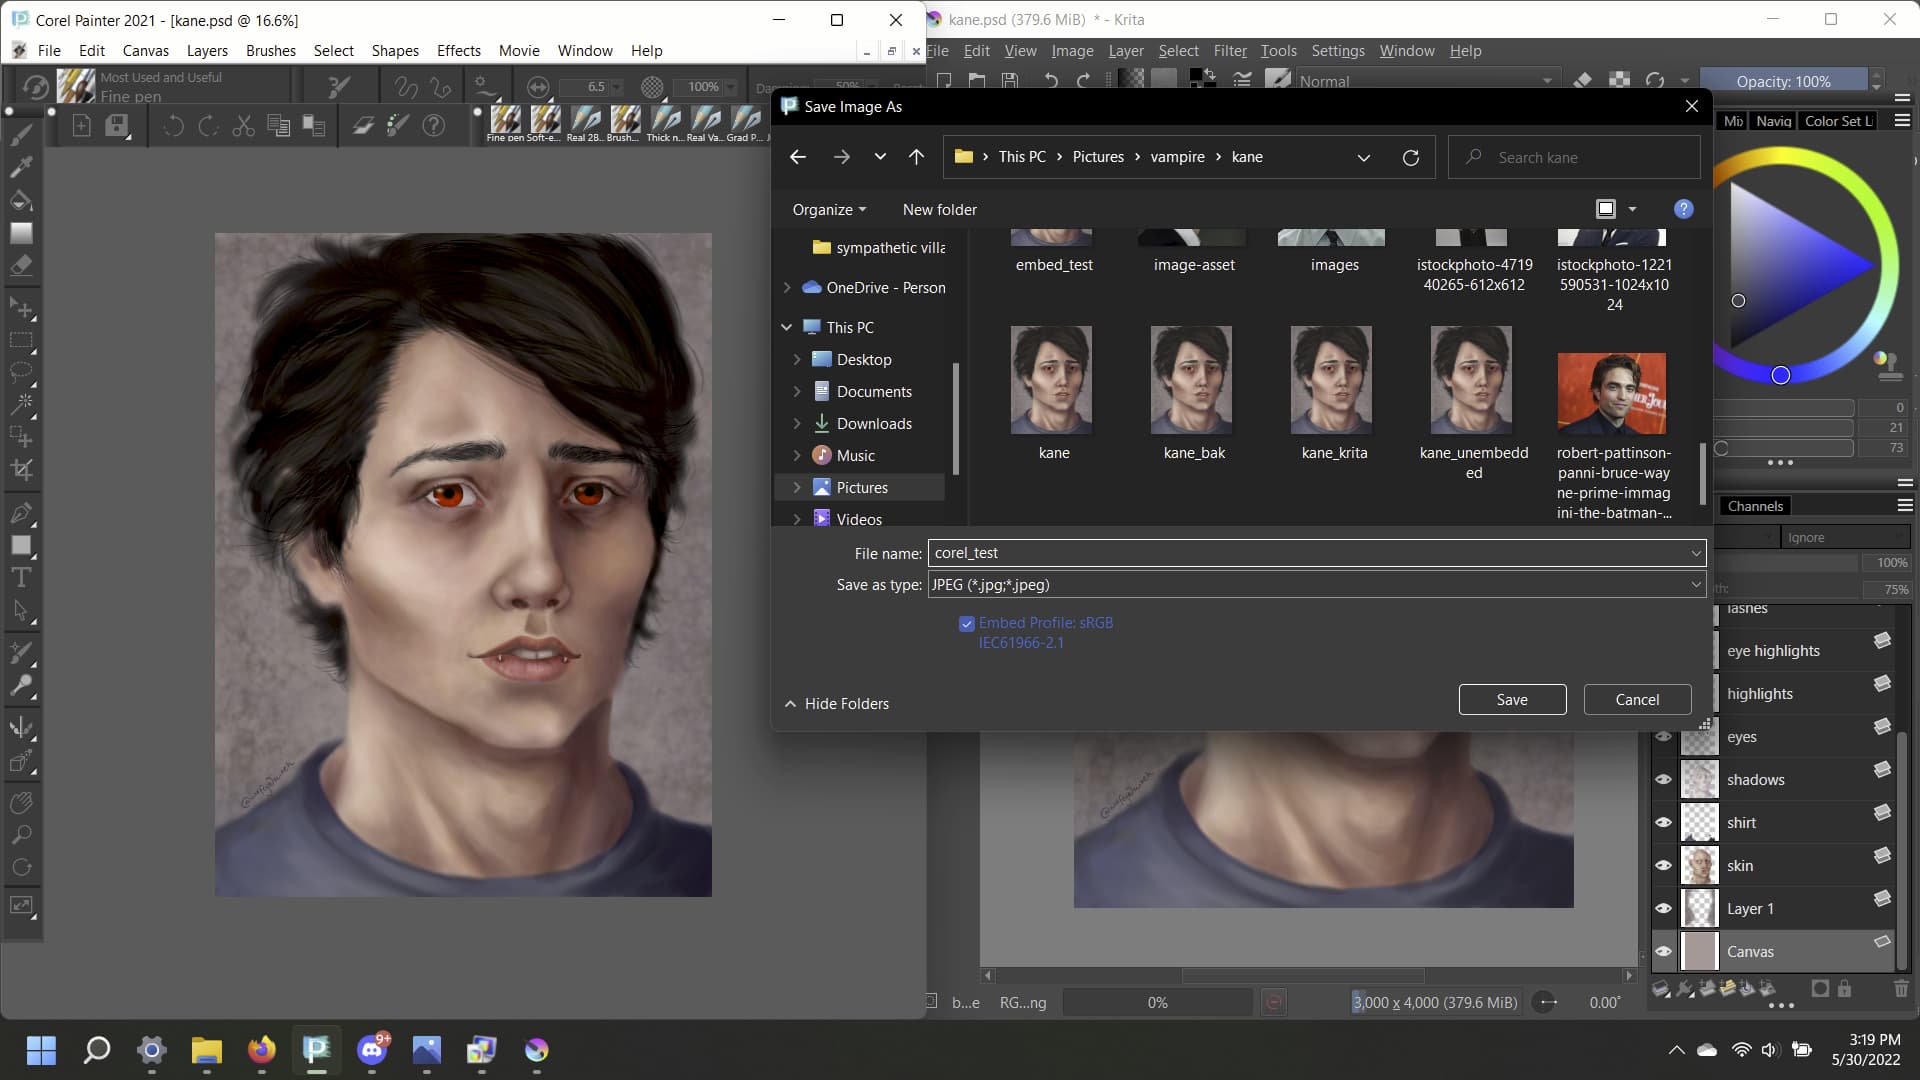Select the Text tool in Painter
Viewport: 1920px width, 1080px height.
point(21,578)
